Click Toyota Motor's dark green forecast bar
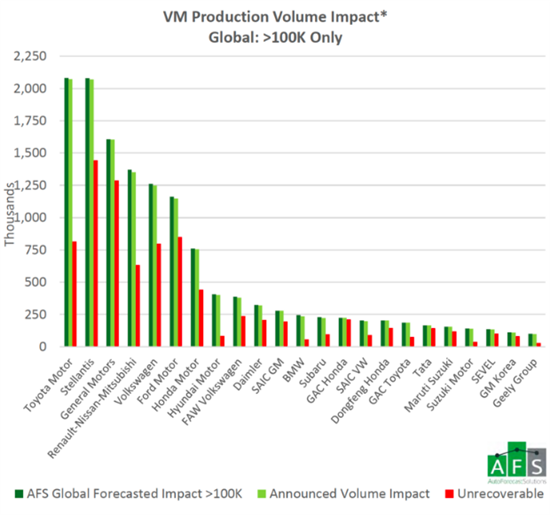 point(67,212)
